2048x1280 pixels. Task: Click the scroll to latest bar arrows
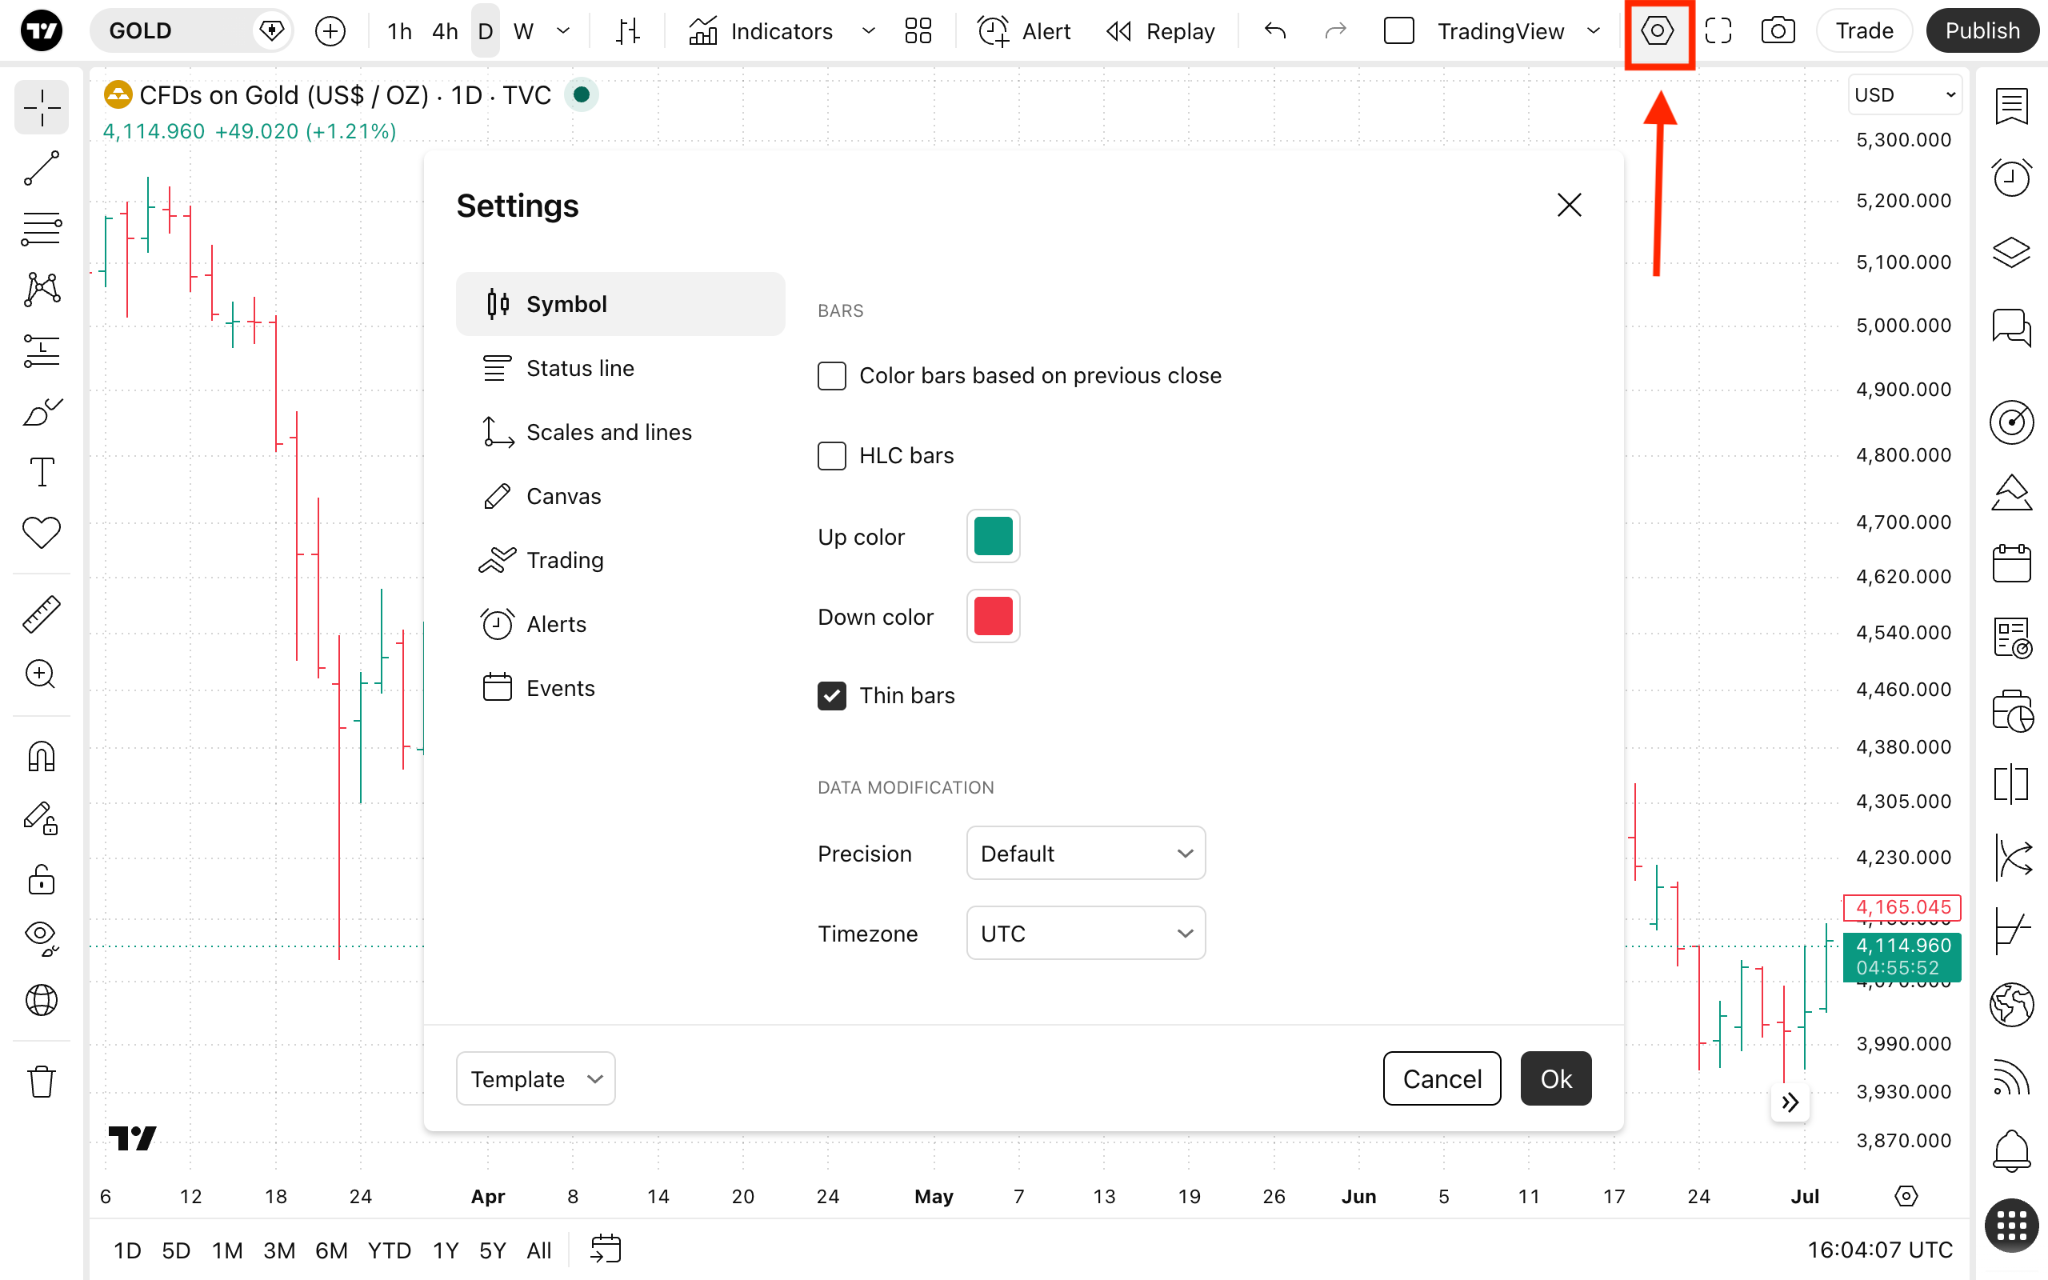click(x=1790, y=1102)
